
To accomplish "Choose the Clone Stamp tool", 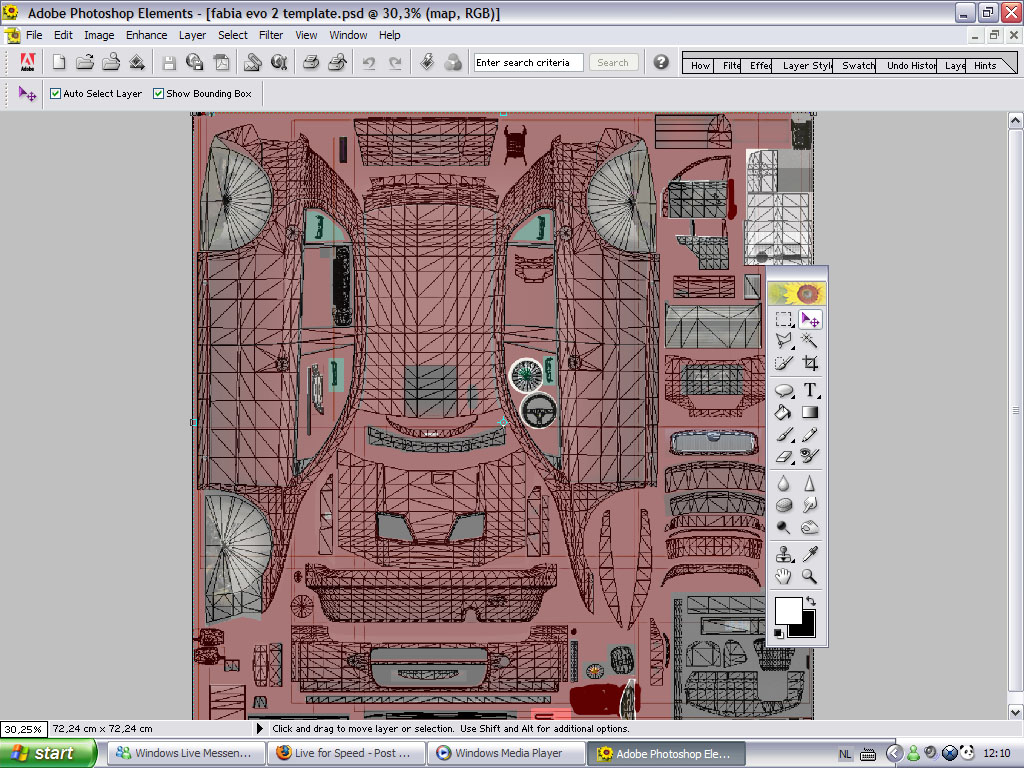I will point(784,554).
